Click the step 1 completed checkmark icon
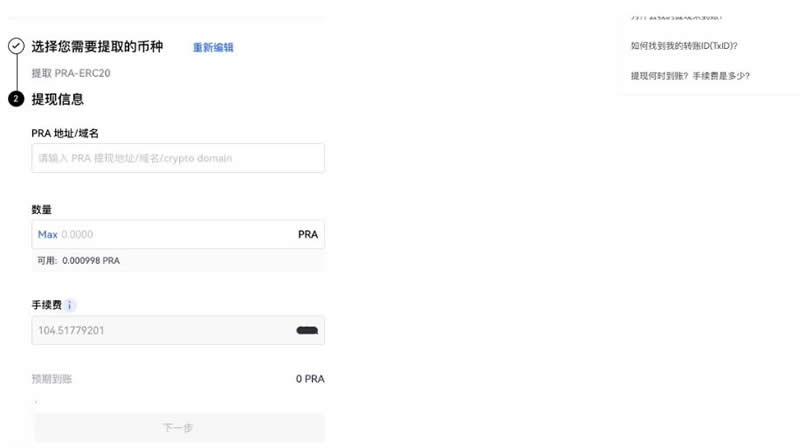The height and width of the screenshot is (448, 800). click(x=16, y=46)
